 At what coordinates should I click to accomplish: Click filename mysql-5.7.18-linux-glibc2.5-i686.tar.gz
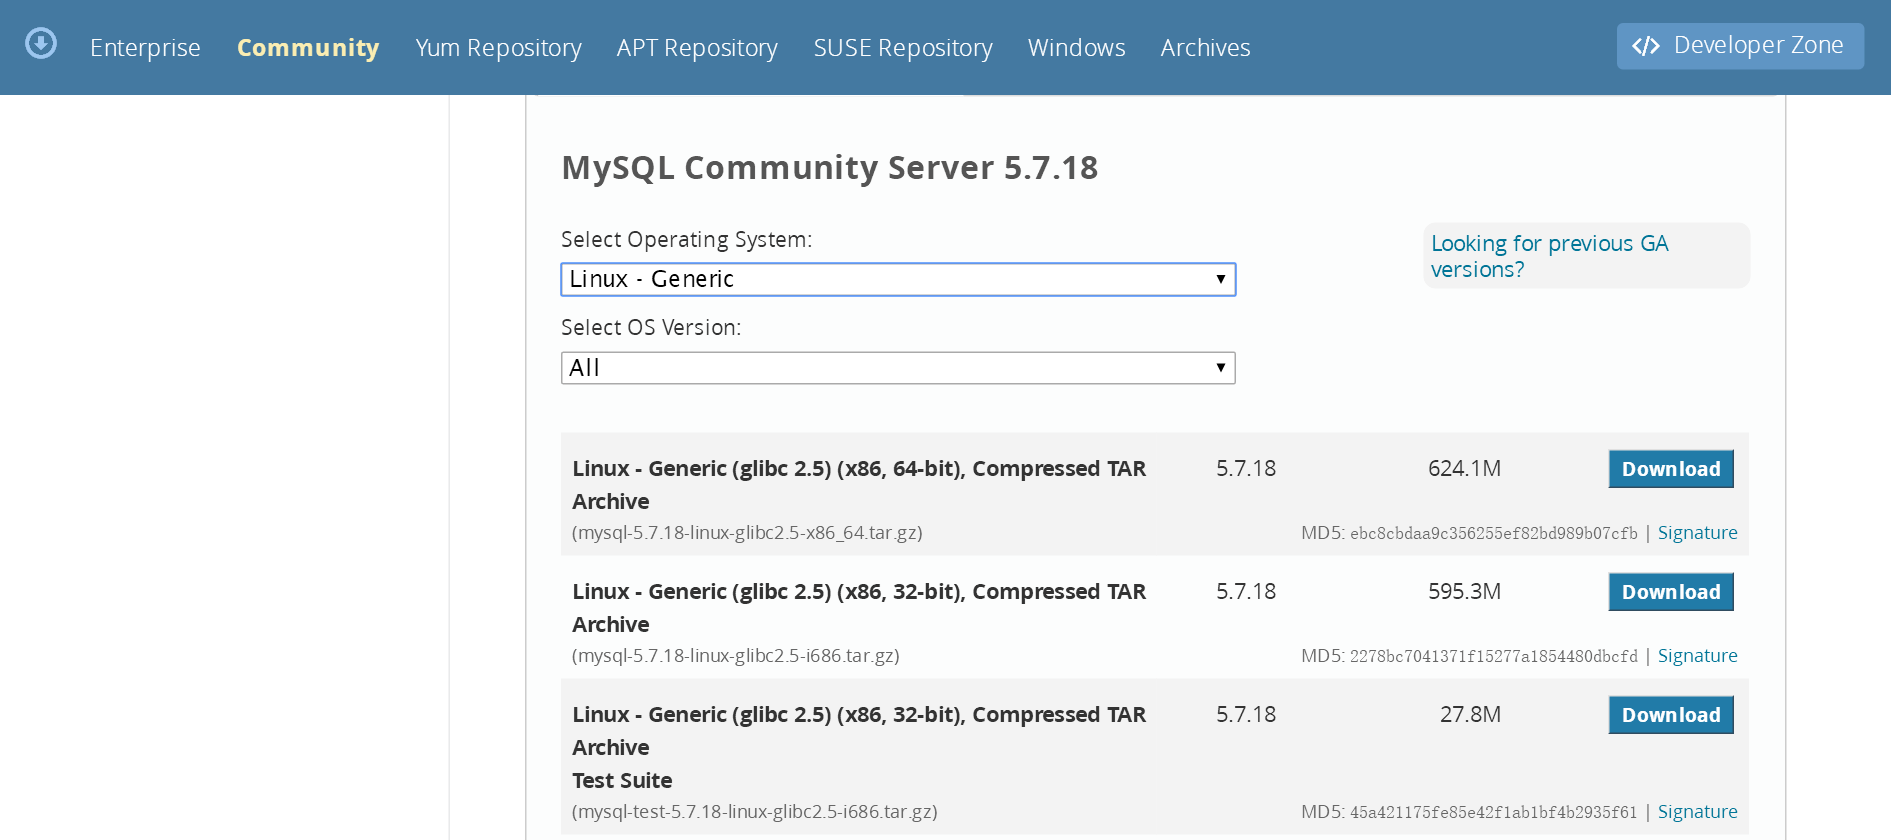click(x=735, y=656)
